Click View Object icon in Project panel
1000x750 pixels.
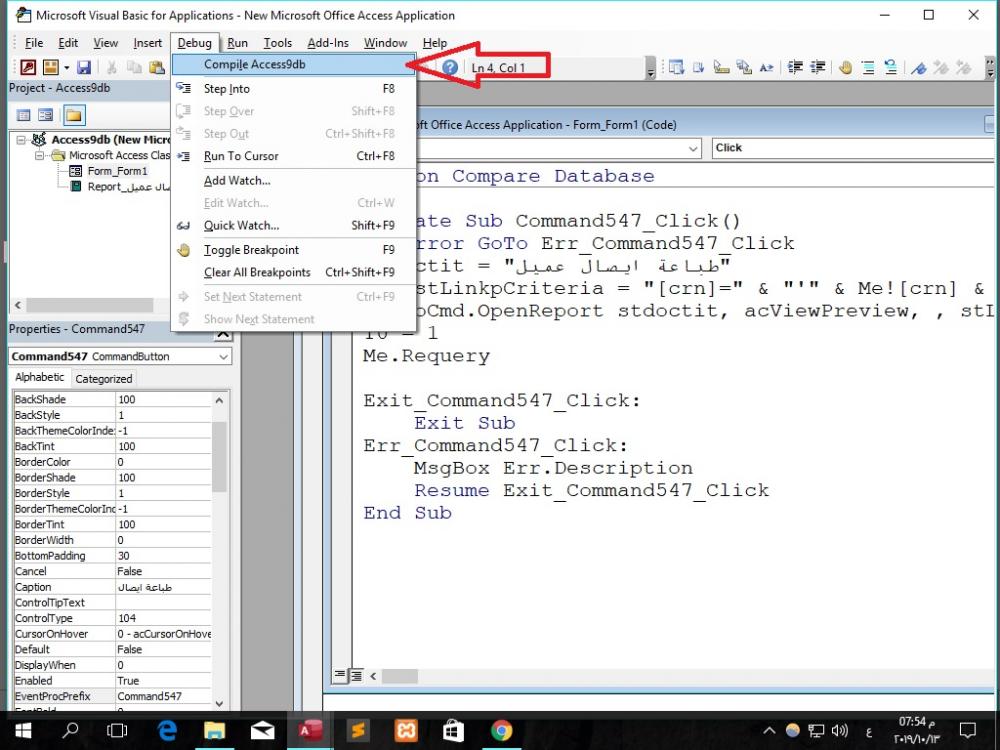pyautogui.click(x=45, y=115)
